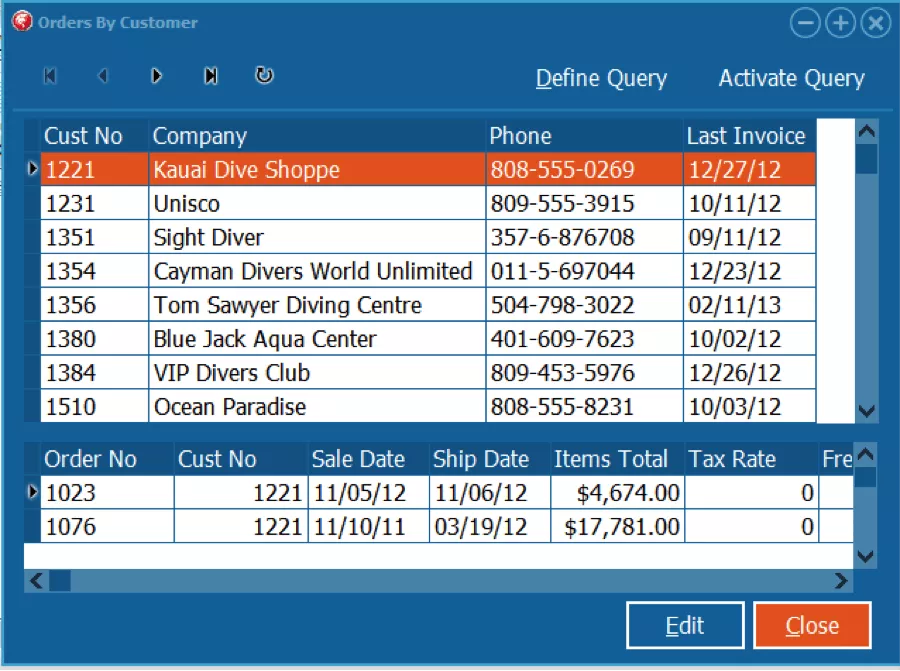Image resolution: width=900 pixels, height=671 pixels.
Task: Open Define Query
Action: [601, 78]
